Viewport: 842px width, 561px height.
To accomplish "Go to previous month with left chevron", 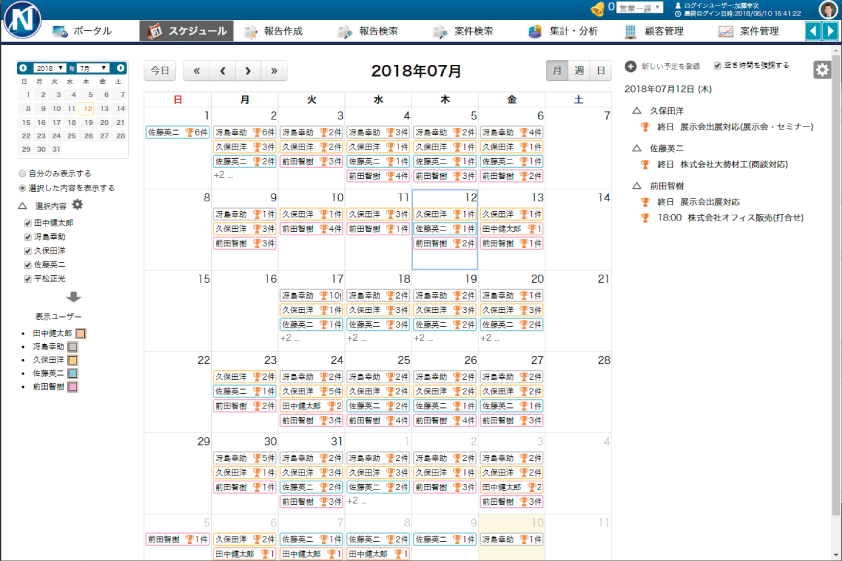I will click(223, 71).
